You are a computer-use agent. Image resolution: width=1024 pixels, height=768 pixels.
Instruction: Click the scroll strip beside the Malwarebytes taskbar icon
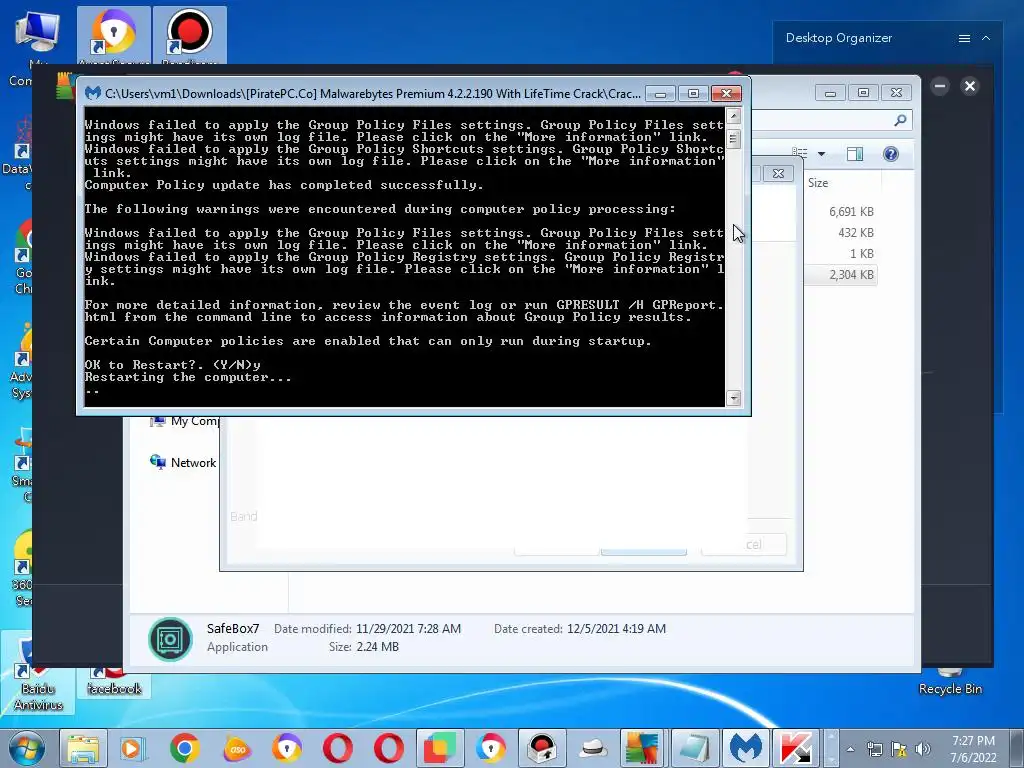coord(831,748)
